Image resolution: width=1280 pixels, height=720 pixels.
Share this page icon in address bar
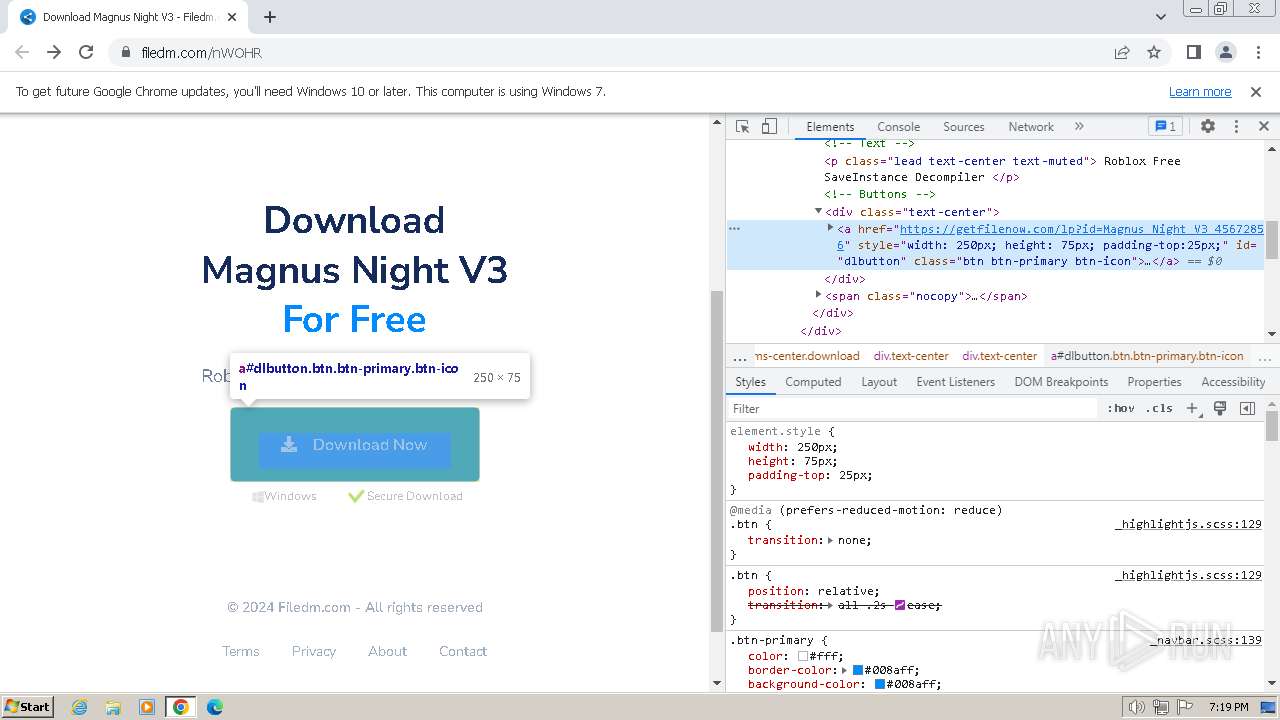(1122, 52)
